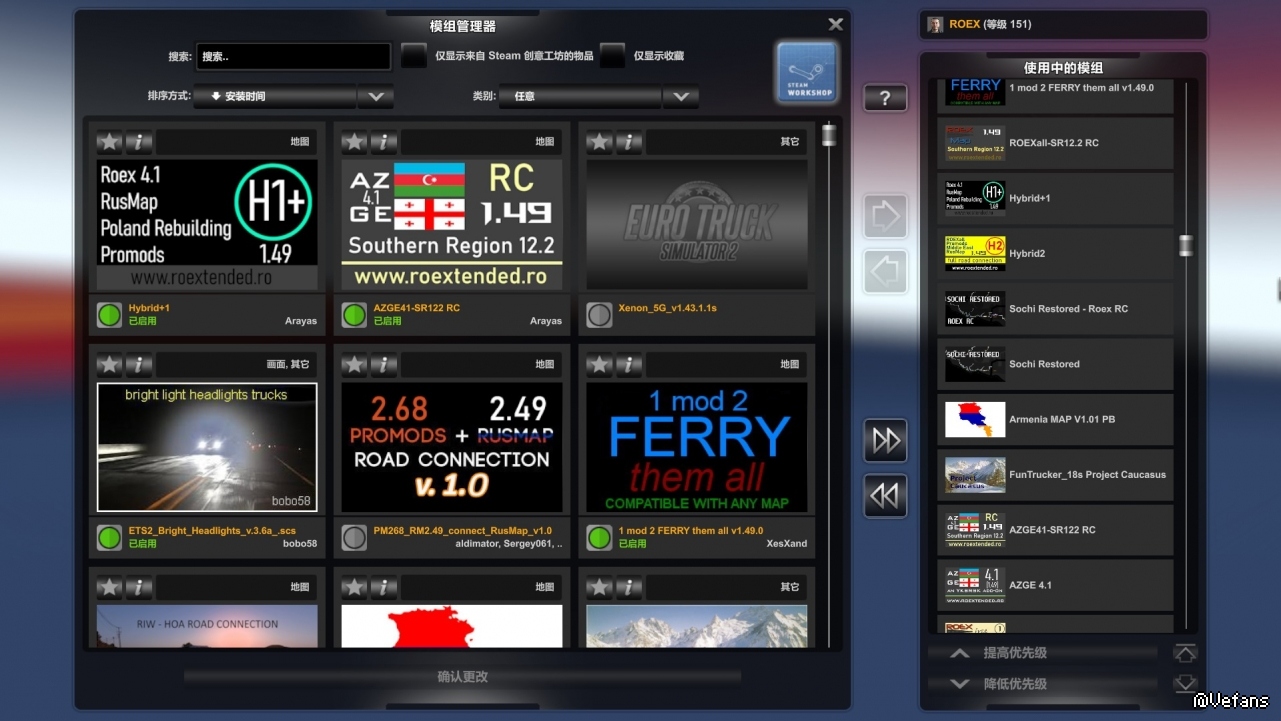The width and height of the screenshot is (1281, 721).
Task: Open the 排序方式 dropdown showing 安装时间
Action: tap(275, 97)
